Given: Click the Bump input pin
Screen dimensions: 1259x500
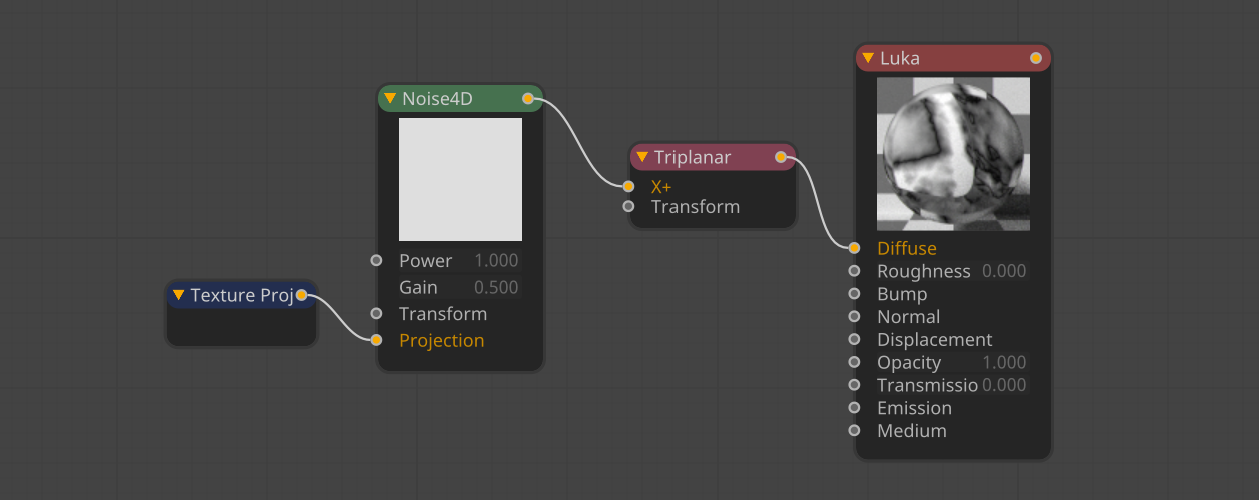Looking at the screenshot, I should 854,294.
